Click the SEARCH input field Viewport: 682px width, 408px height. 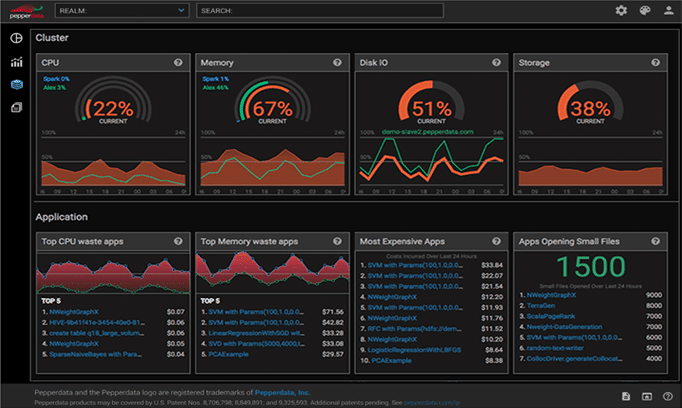pyautogui.click(x=318, y=10)
